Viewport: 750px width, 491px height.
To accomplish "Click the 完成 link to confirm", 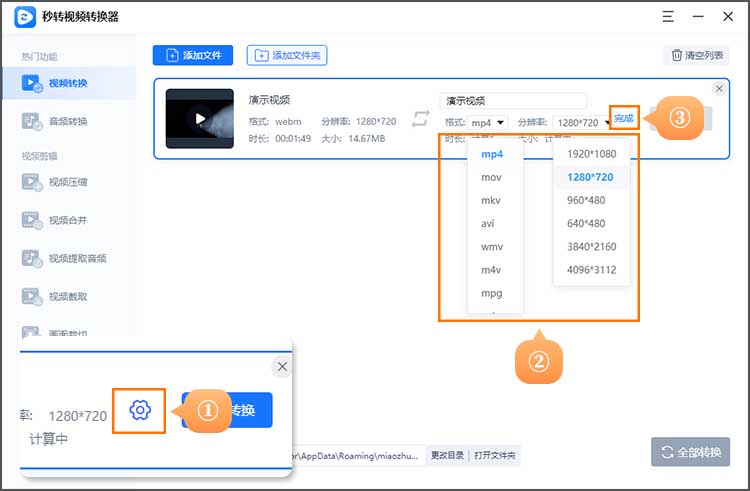I will point(623,119).
